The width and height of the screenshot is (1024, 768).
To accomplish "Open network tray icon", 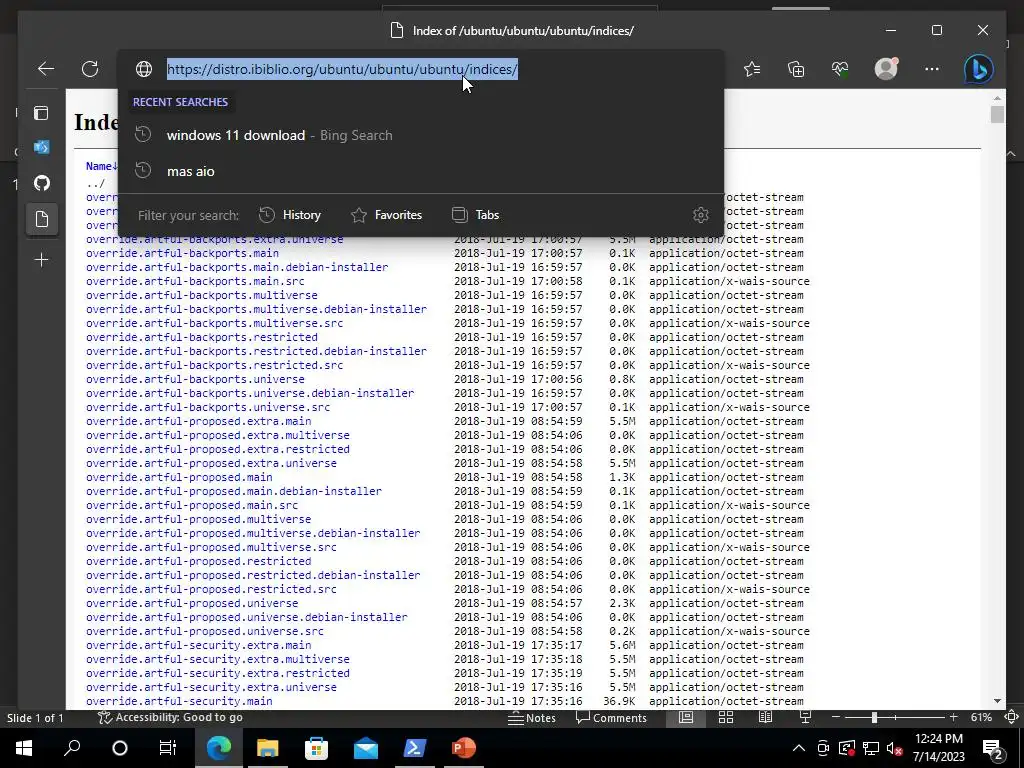I will [871, 748].
